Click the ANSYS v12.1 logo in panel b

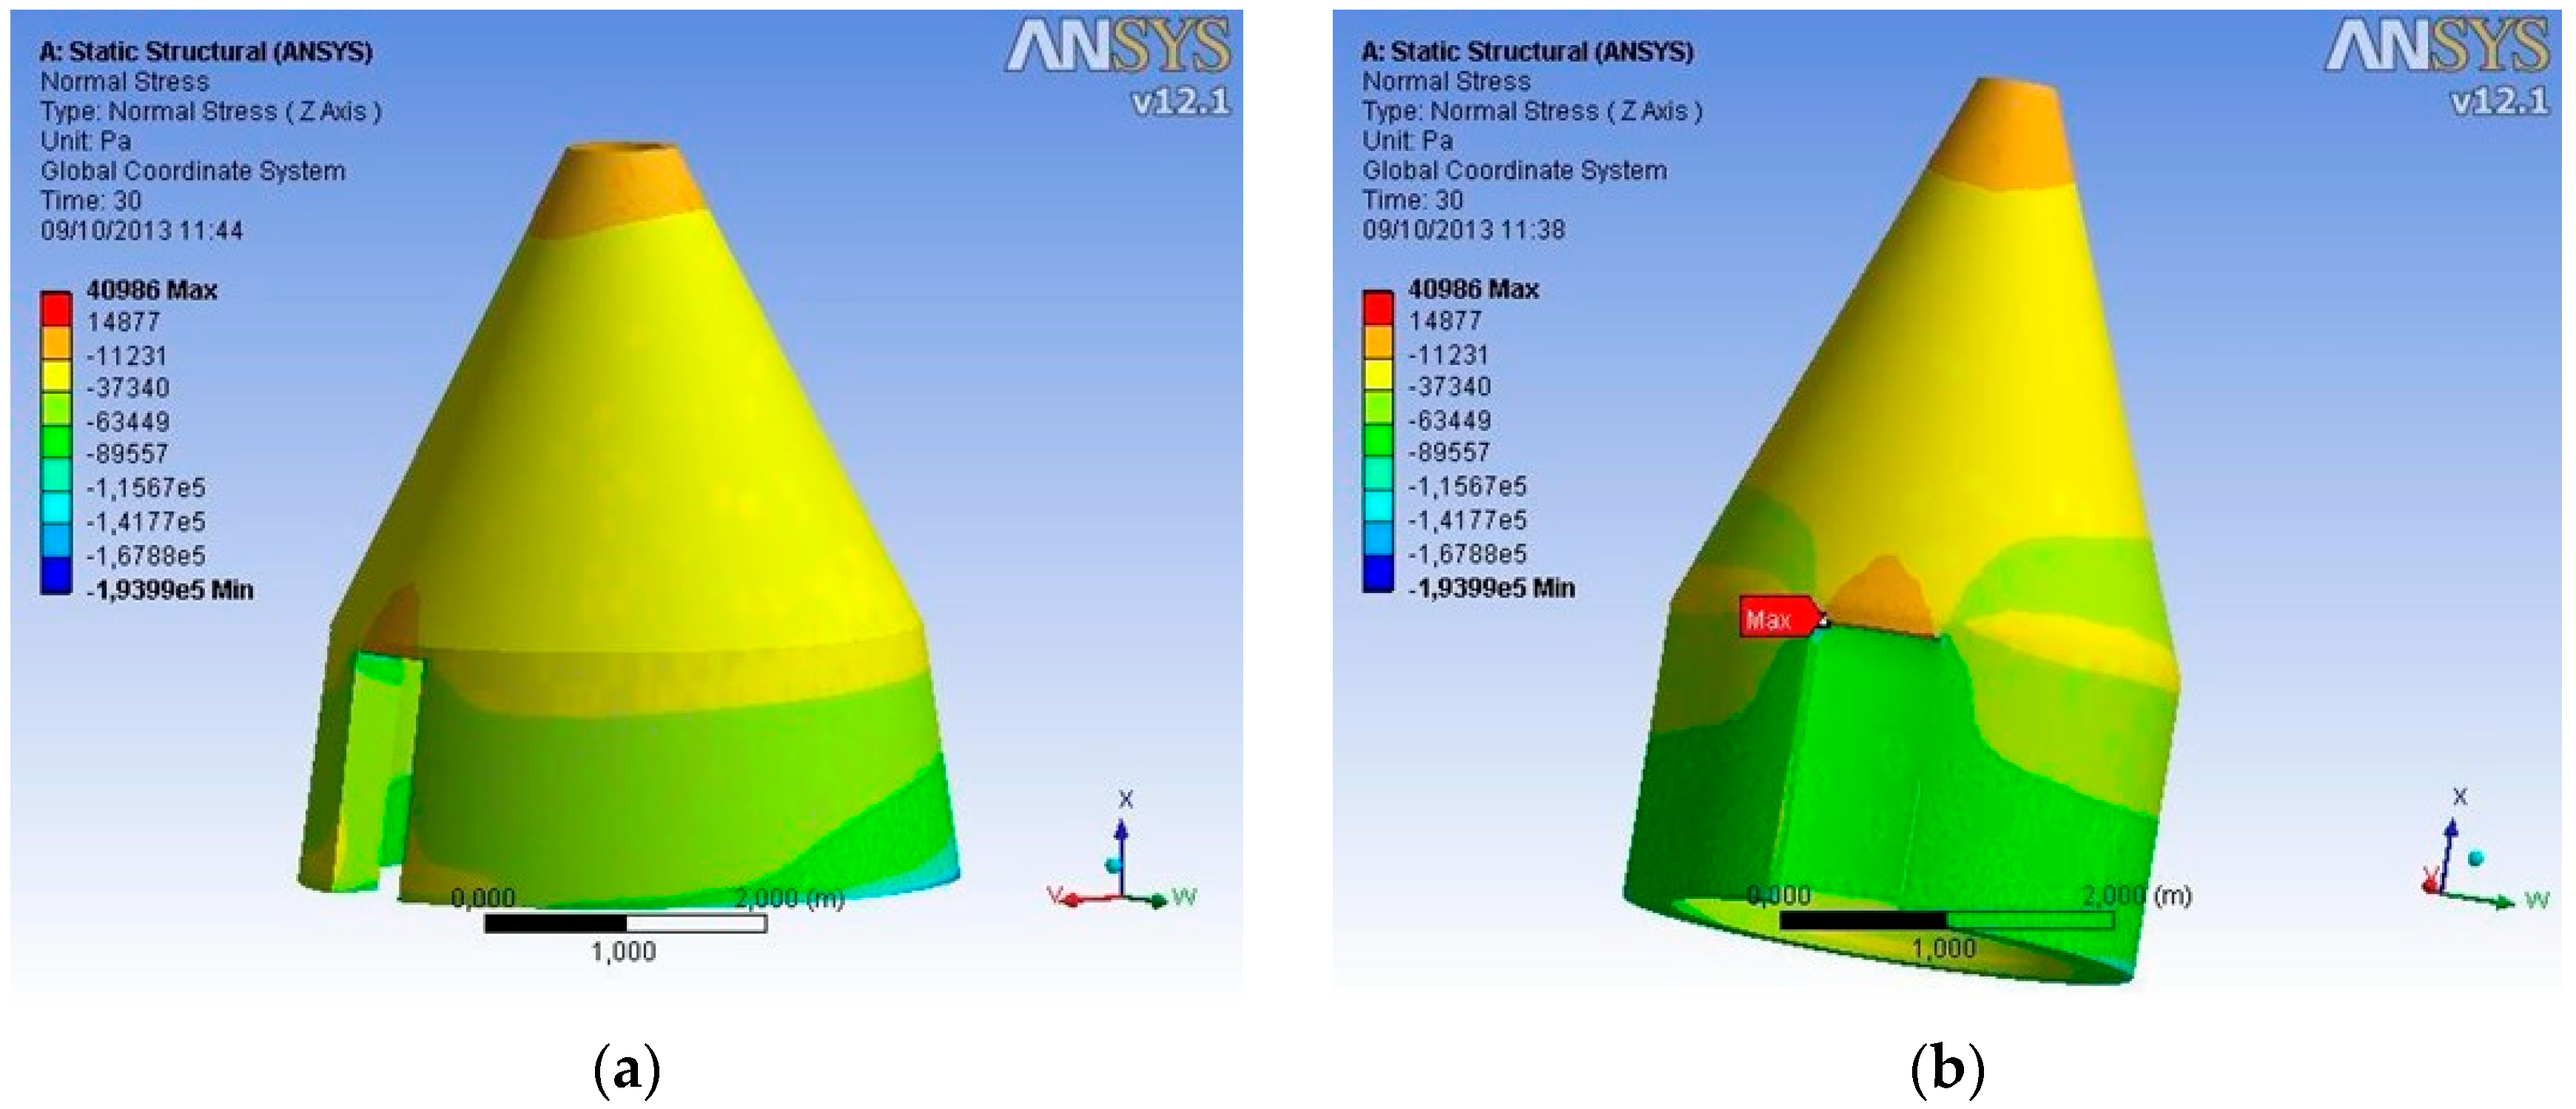pos(2437,68)
